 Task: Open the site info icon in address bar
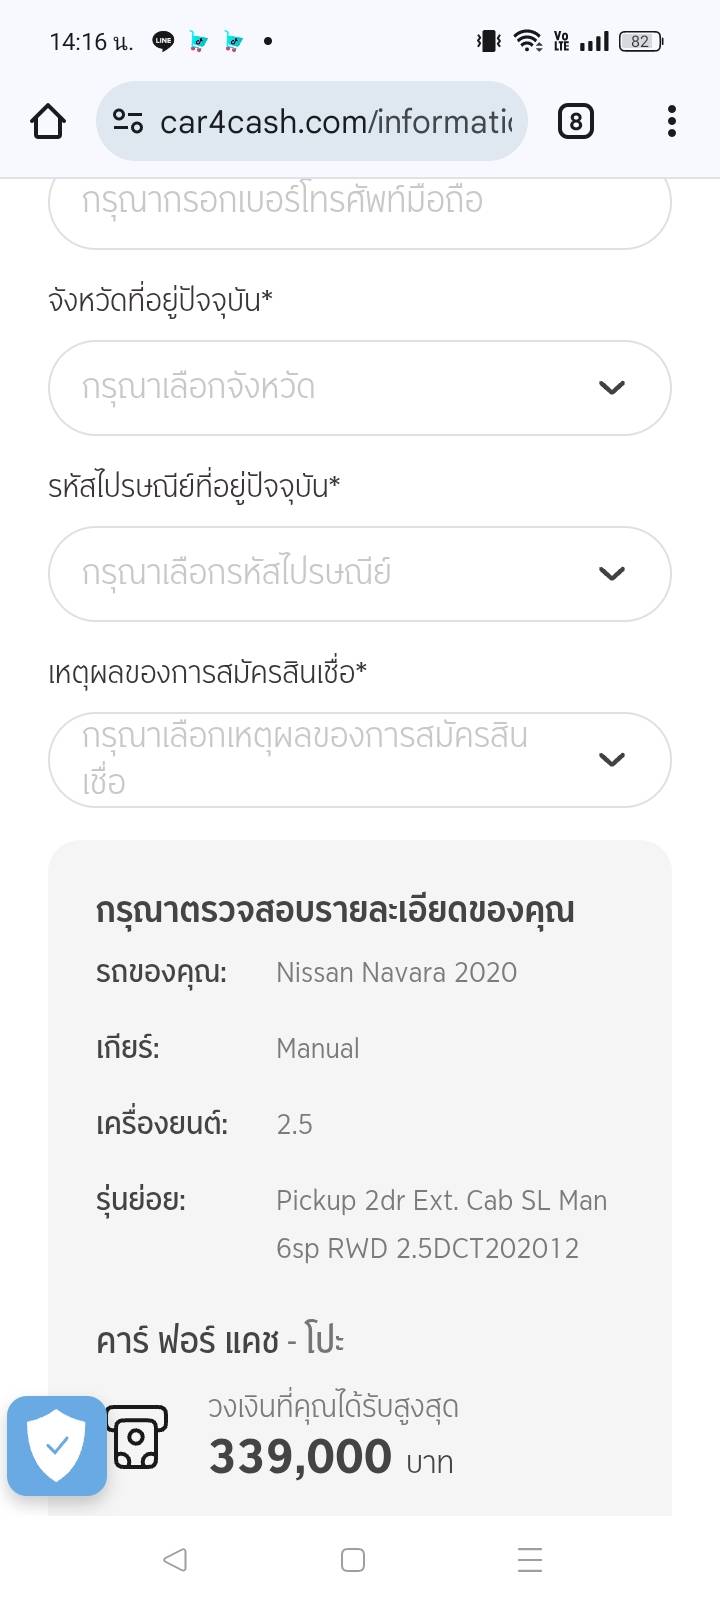127,122
